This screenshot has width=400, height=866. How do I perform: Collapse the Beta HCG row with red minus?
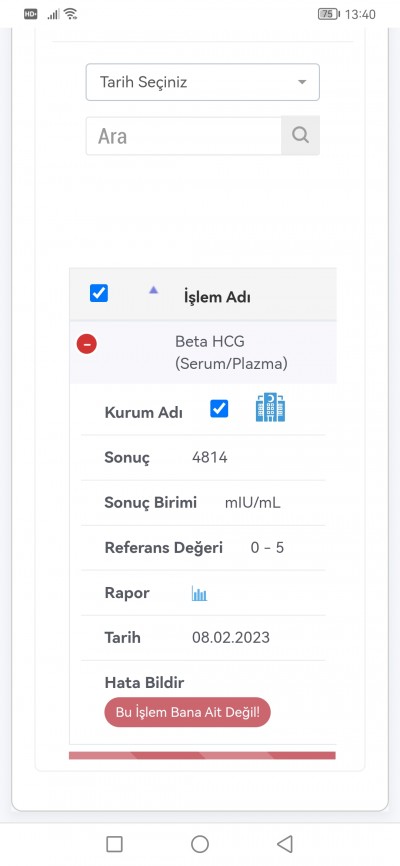[x=87, y=344]
